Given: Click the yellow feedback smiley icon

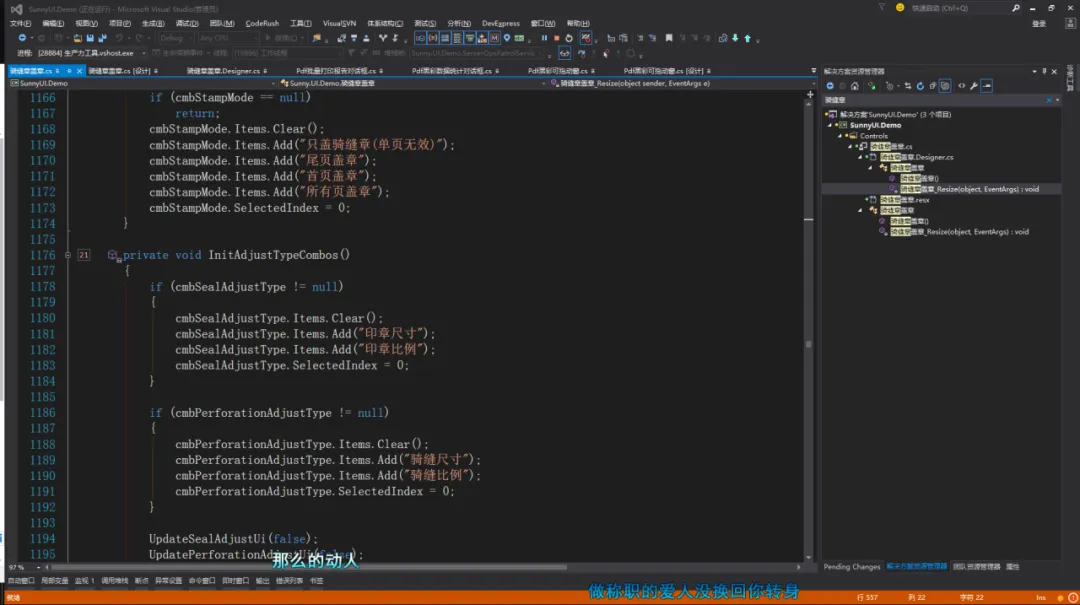Looking at the screenshot, I should click(x=900, y=8).
